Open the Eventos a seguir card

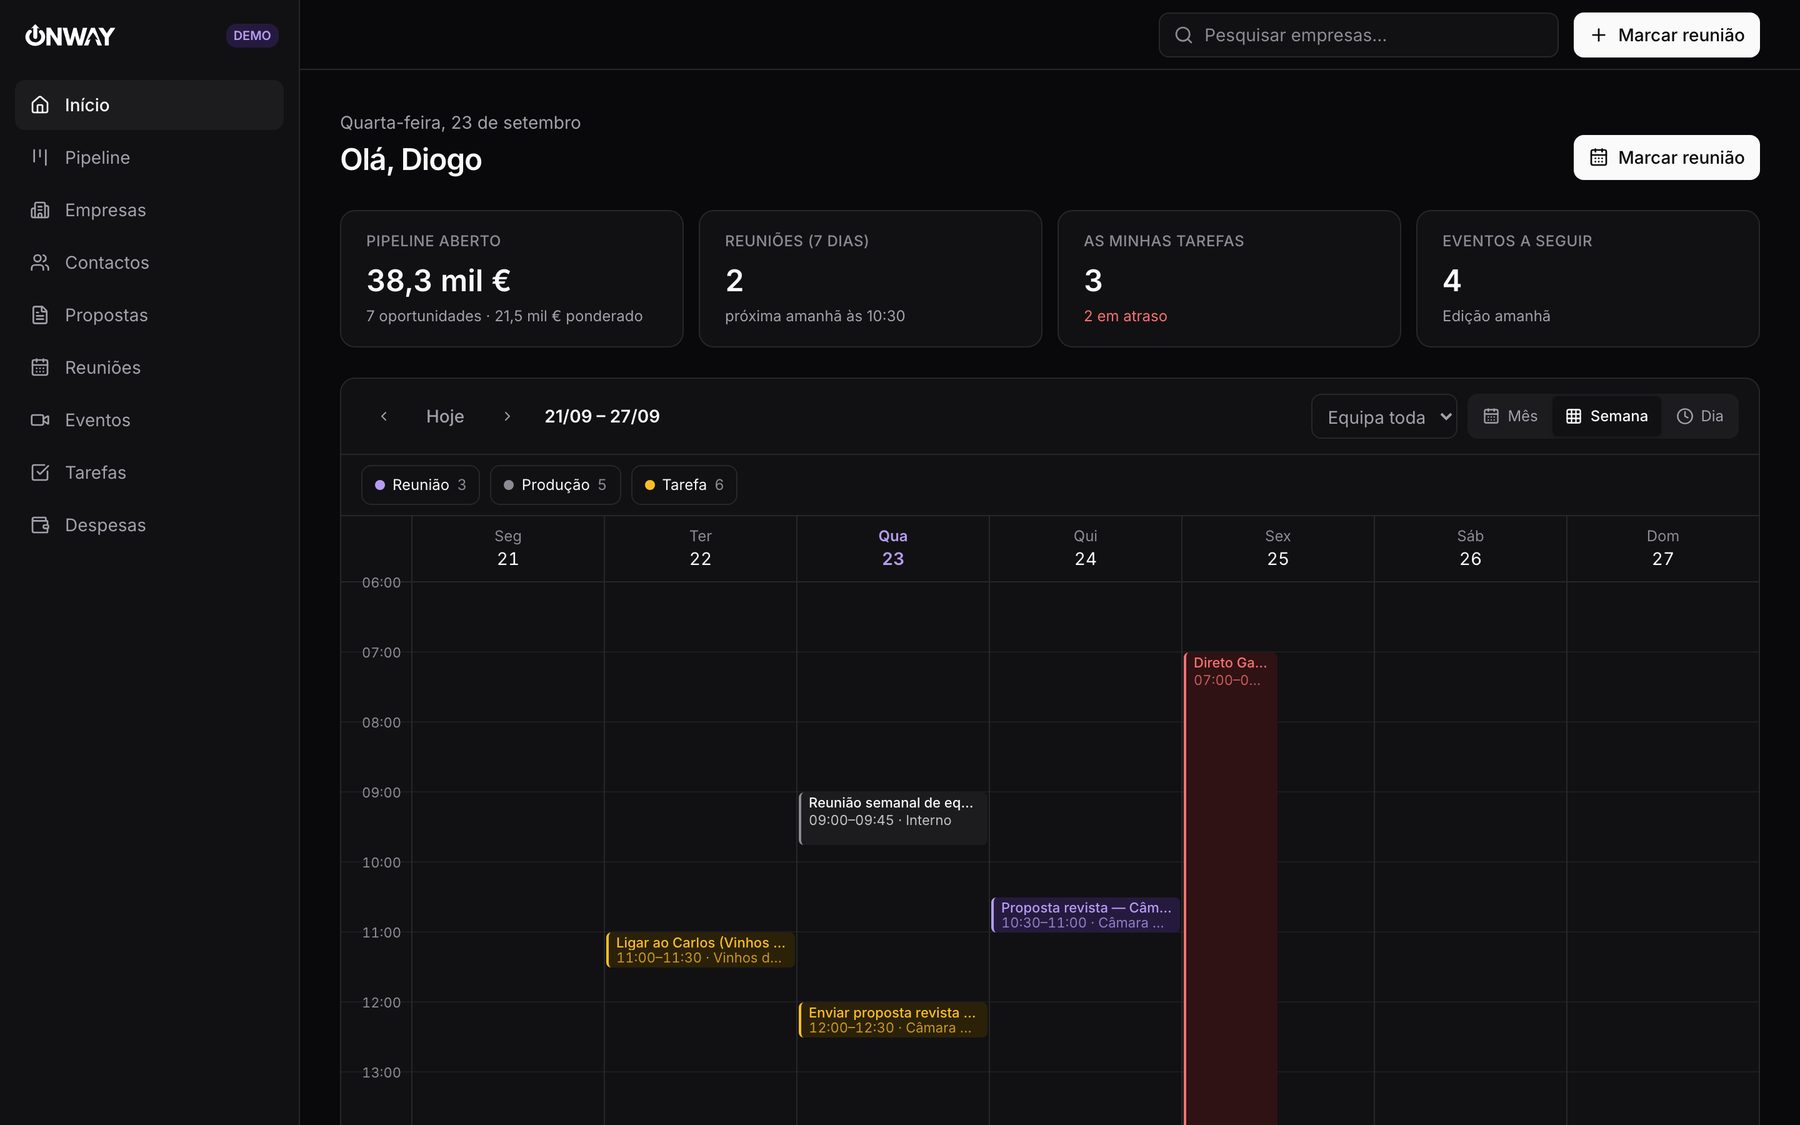pyautogui.click(x=1587, y=279)
